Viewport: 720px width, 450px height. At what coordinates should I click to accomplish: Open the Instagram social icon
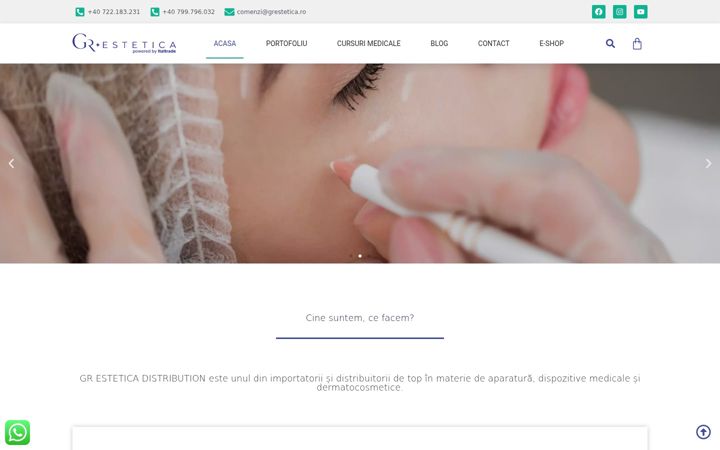pyautogui.click(x=619, y=12)
